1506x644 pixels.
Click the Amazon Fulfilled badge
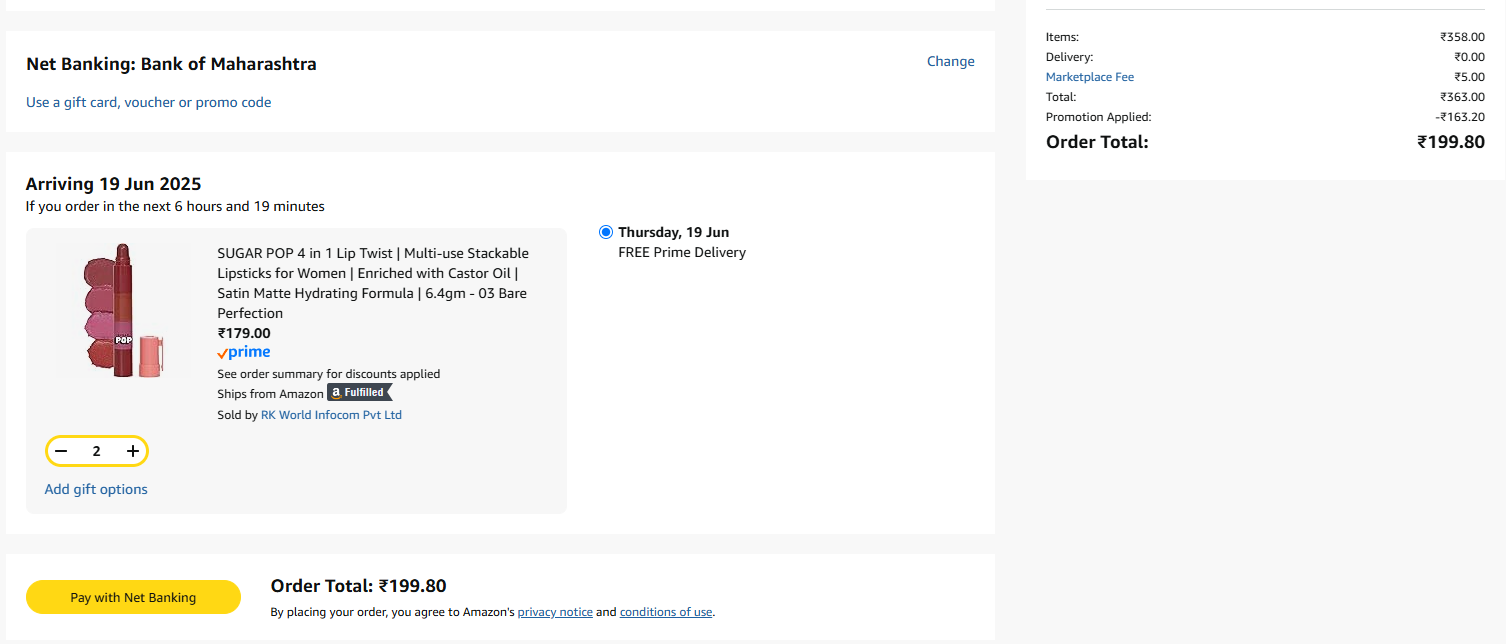pos(360,393)
